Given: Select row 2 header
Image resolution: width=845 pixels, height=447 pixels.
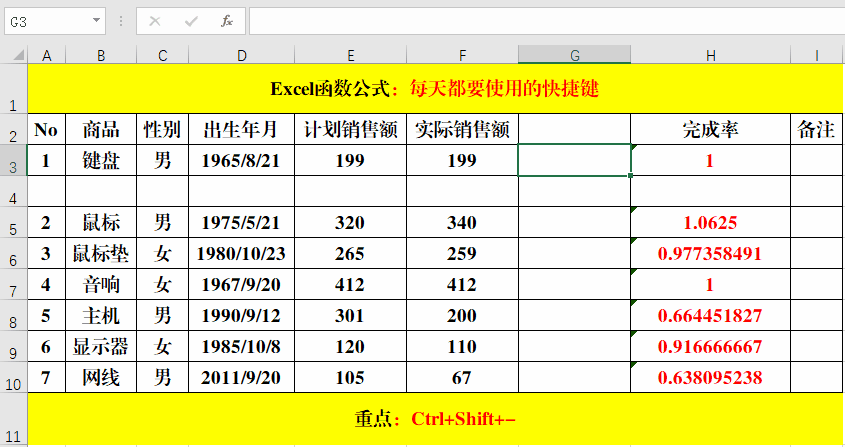Looking at the screenshot, I should click(x=13, y=129).
